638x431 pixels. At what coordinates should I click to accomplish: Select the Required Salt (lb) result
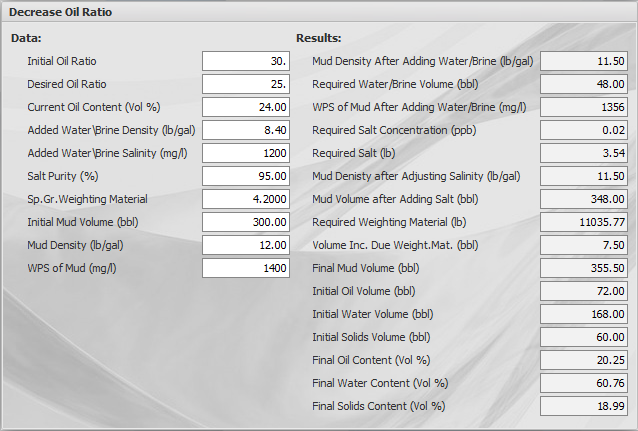(x=584, y=153)
